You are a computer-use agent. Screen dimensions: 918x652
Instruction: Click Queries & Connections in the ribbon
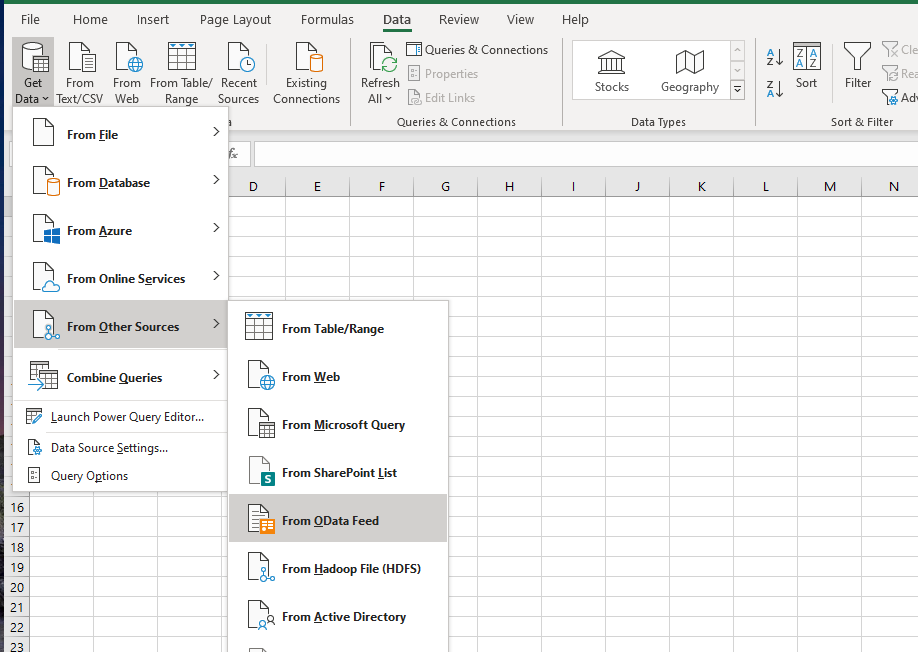(x=477, y=50)
